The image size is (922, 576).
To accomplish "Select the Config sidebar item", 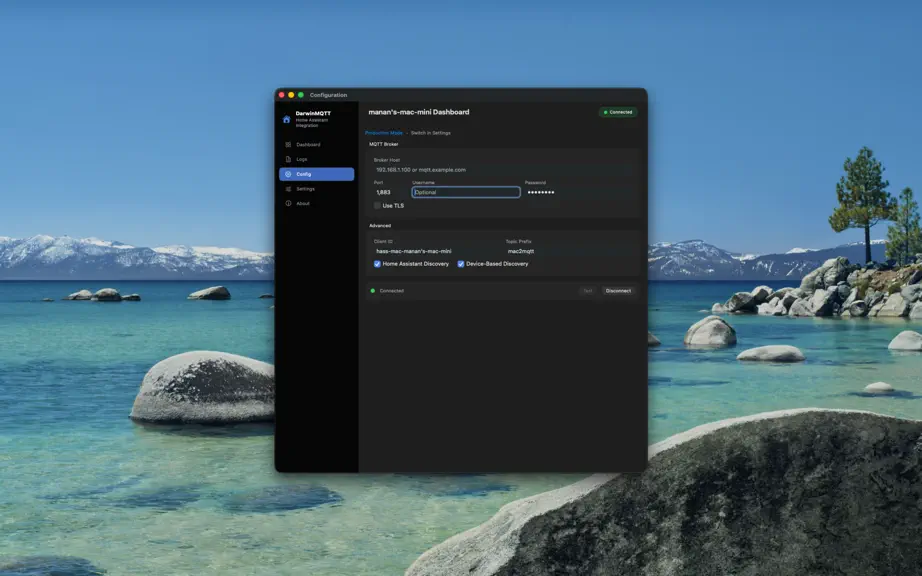I will 316,174.
